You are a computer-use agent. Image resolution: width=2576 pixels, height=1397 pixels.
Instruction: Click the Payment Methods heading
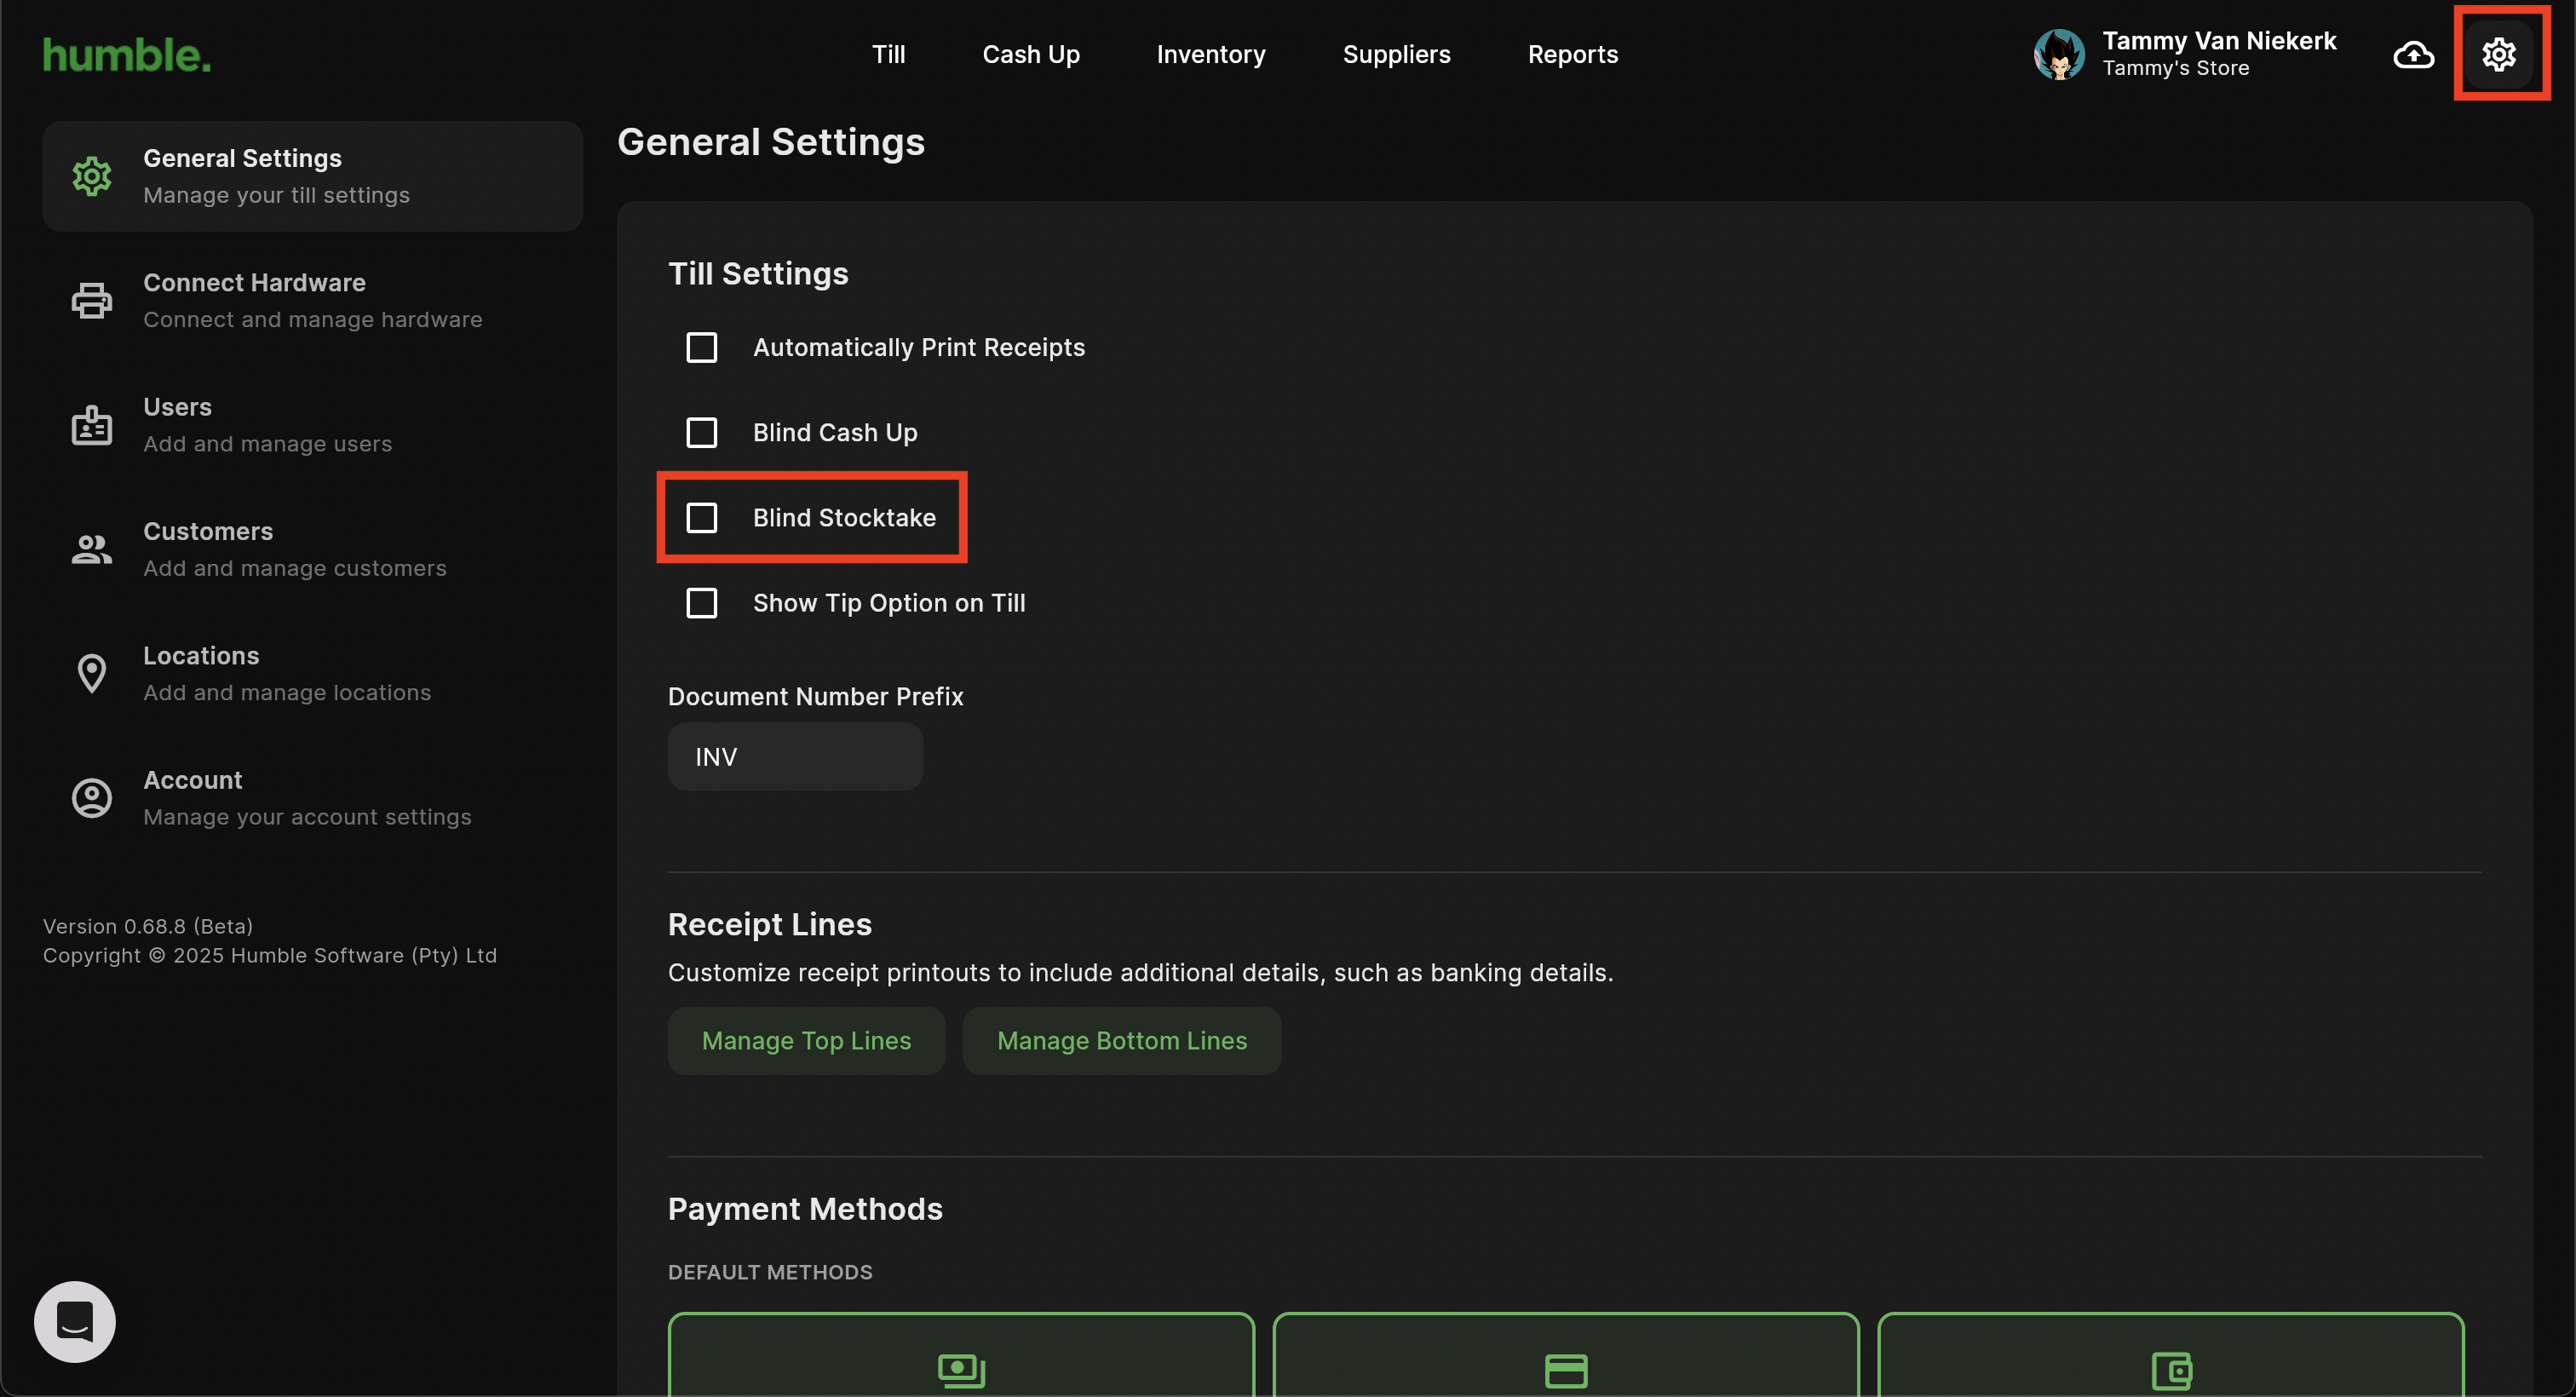point(805,1209)
